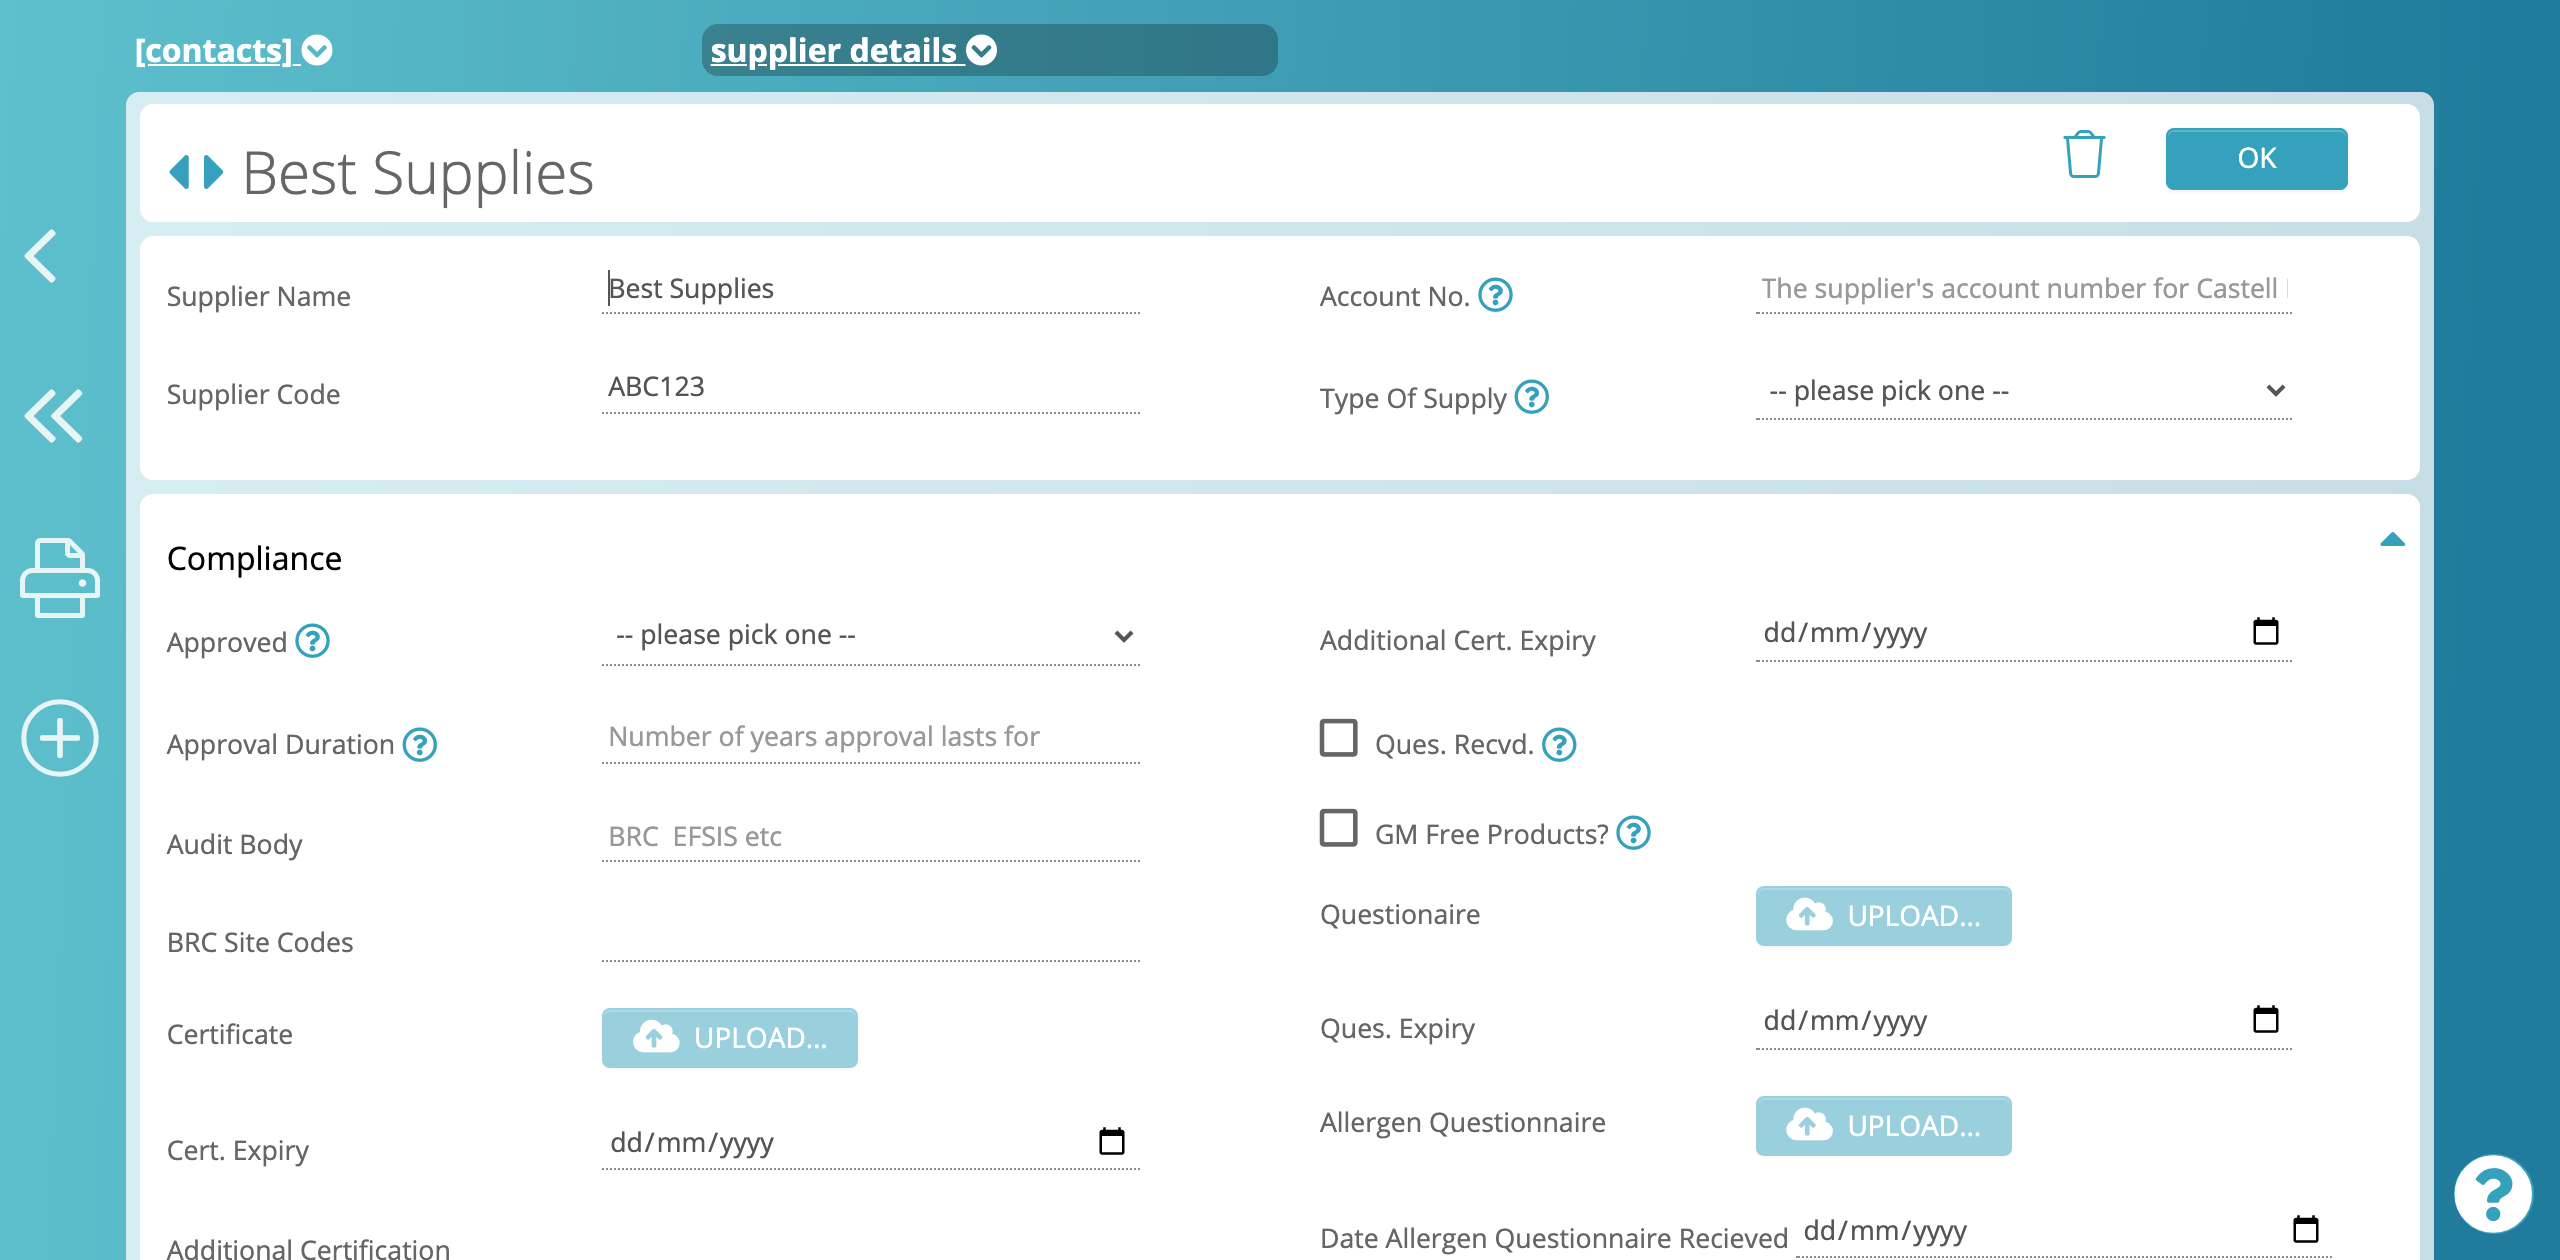Click the trash can delete icon
This screenshot has height=1260, width=2560.
coord(2084,155)
